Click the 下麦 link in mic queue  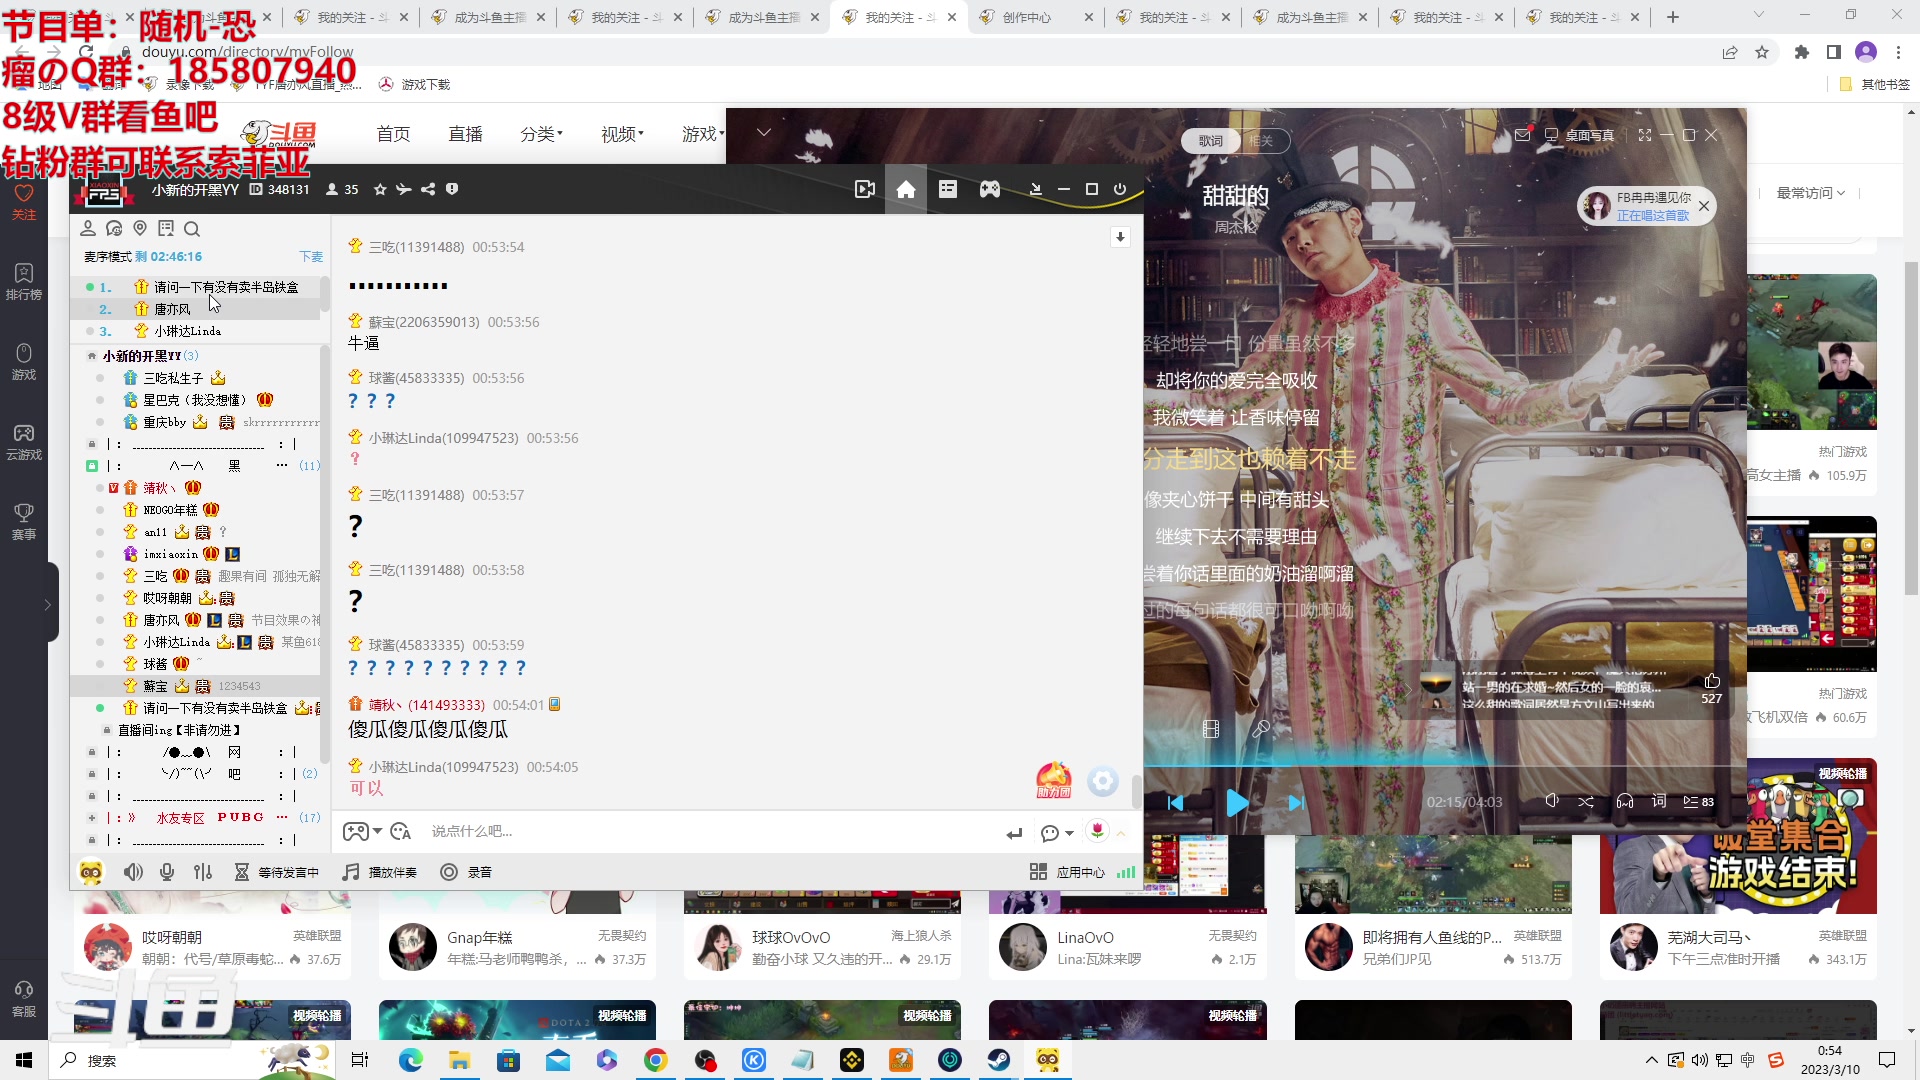click(311, 257)
